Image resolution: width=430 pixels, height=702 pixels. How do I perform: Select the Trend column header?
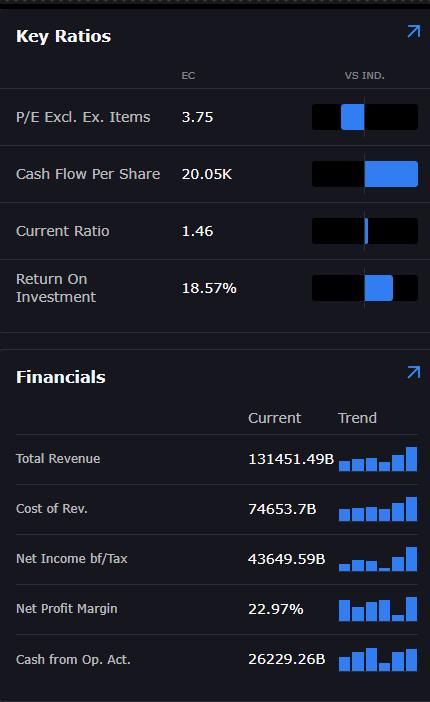point(357,418)
